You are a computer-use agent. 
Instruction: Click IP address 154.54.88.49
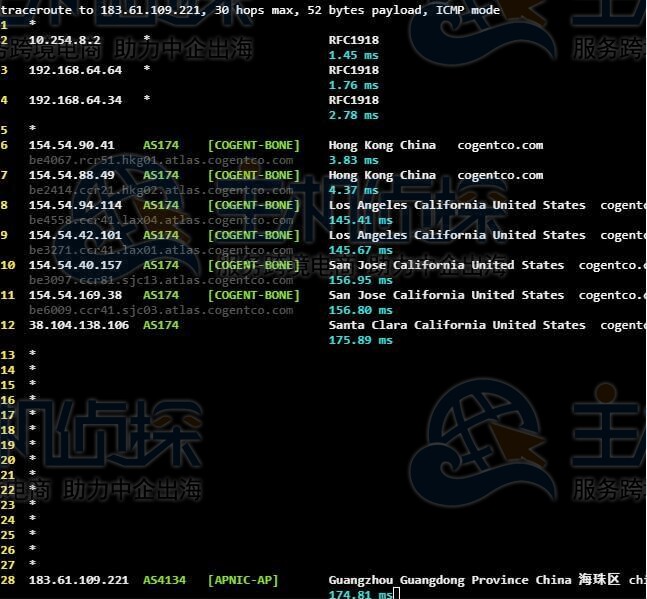(71, 175)
